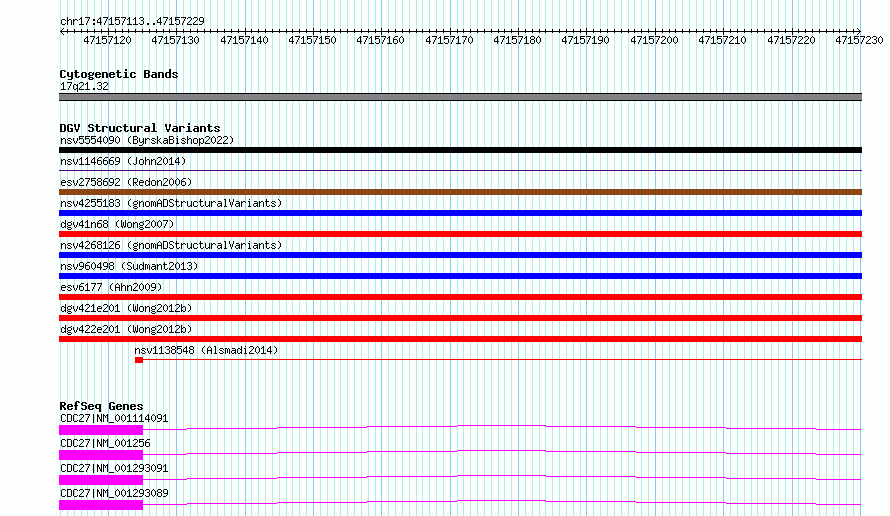
Task: Click the brown esv2758692 variant bar
Action: pyautogui.click(x=460, y=192)
